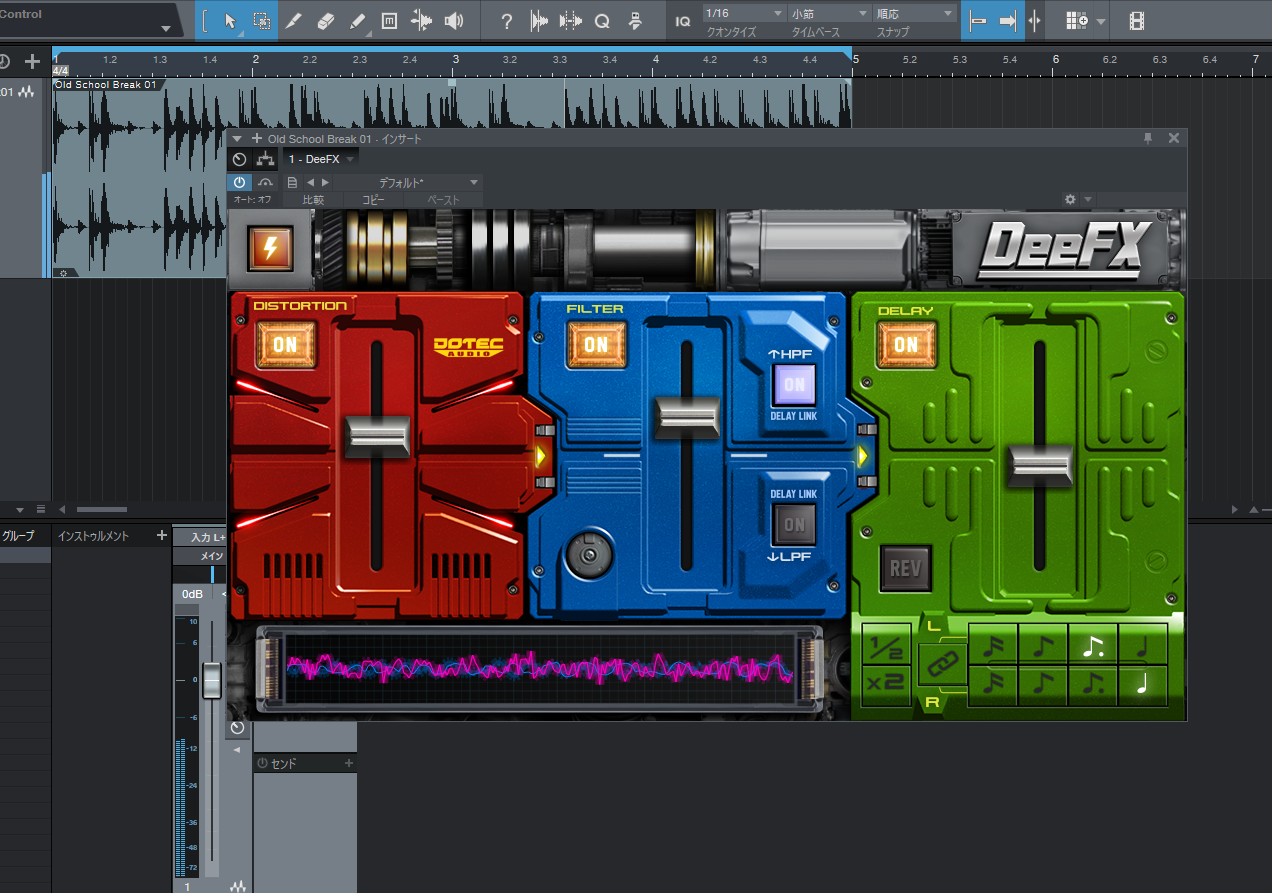Select the Eraser tool
Viewport: 1272px width, 893px height.
click(325, 20)
